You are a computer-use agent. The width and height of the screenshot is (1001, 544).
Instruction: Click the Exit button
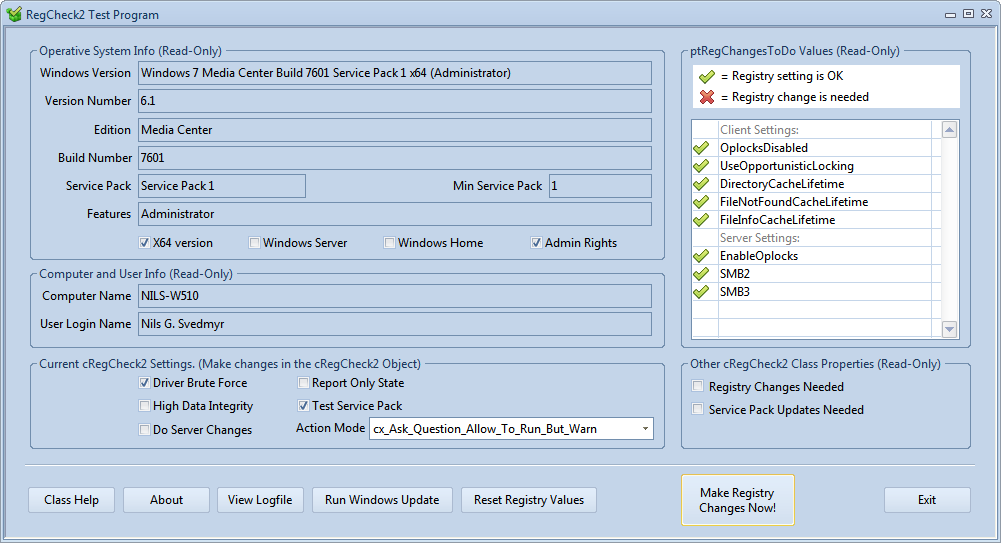pos(927,500)
